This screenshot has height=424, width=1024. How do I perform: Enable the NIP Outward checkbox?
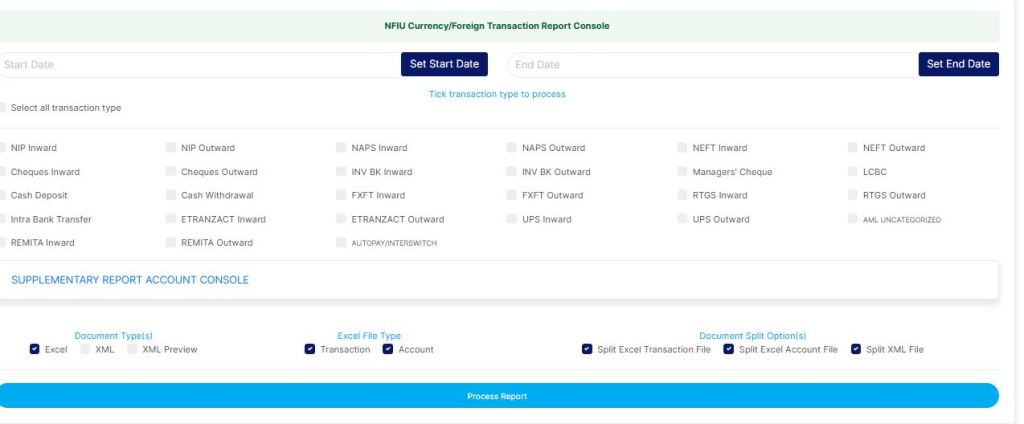click(x=172, y=148)
